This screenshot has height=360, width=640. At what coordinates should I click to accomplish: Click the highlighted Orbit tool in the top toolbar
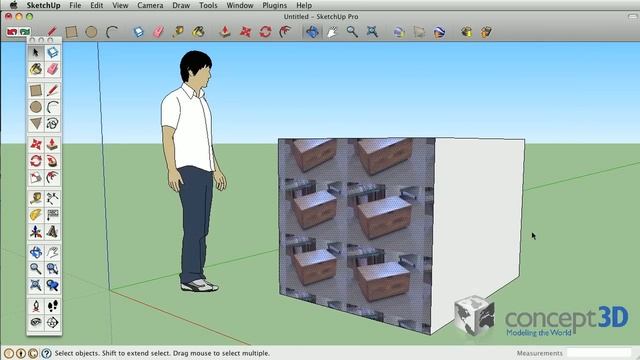312,32
